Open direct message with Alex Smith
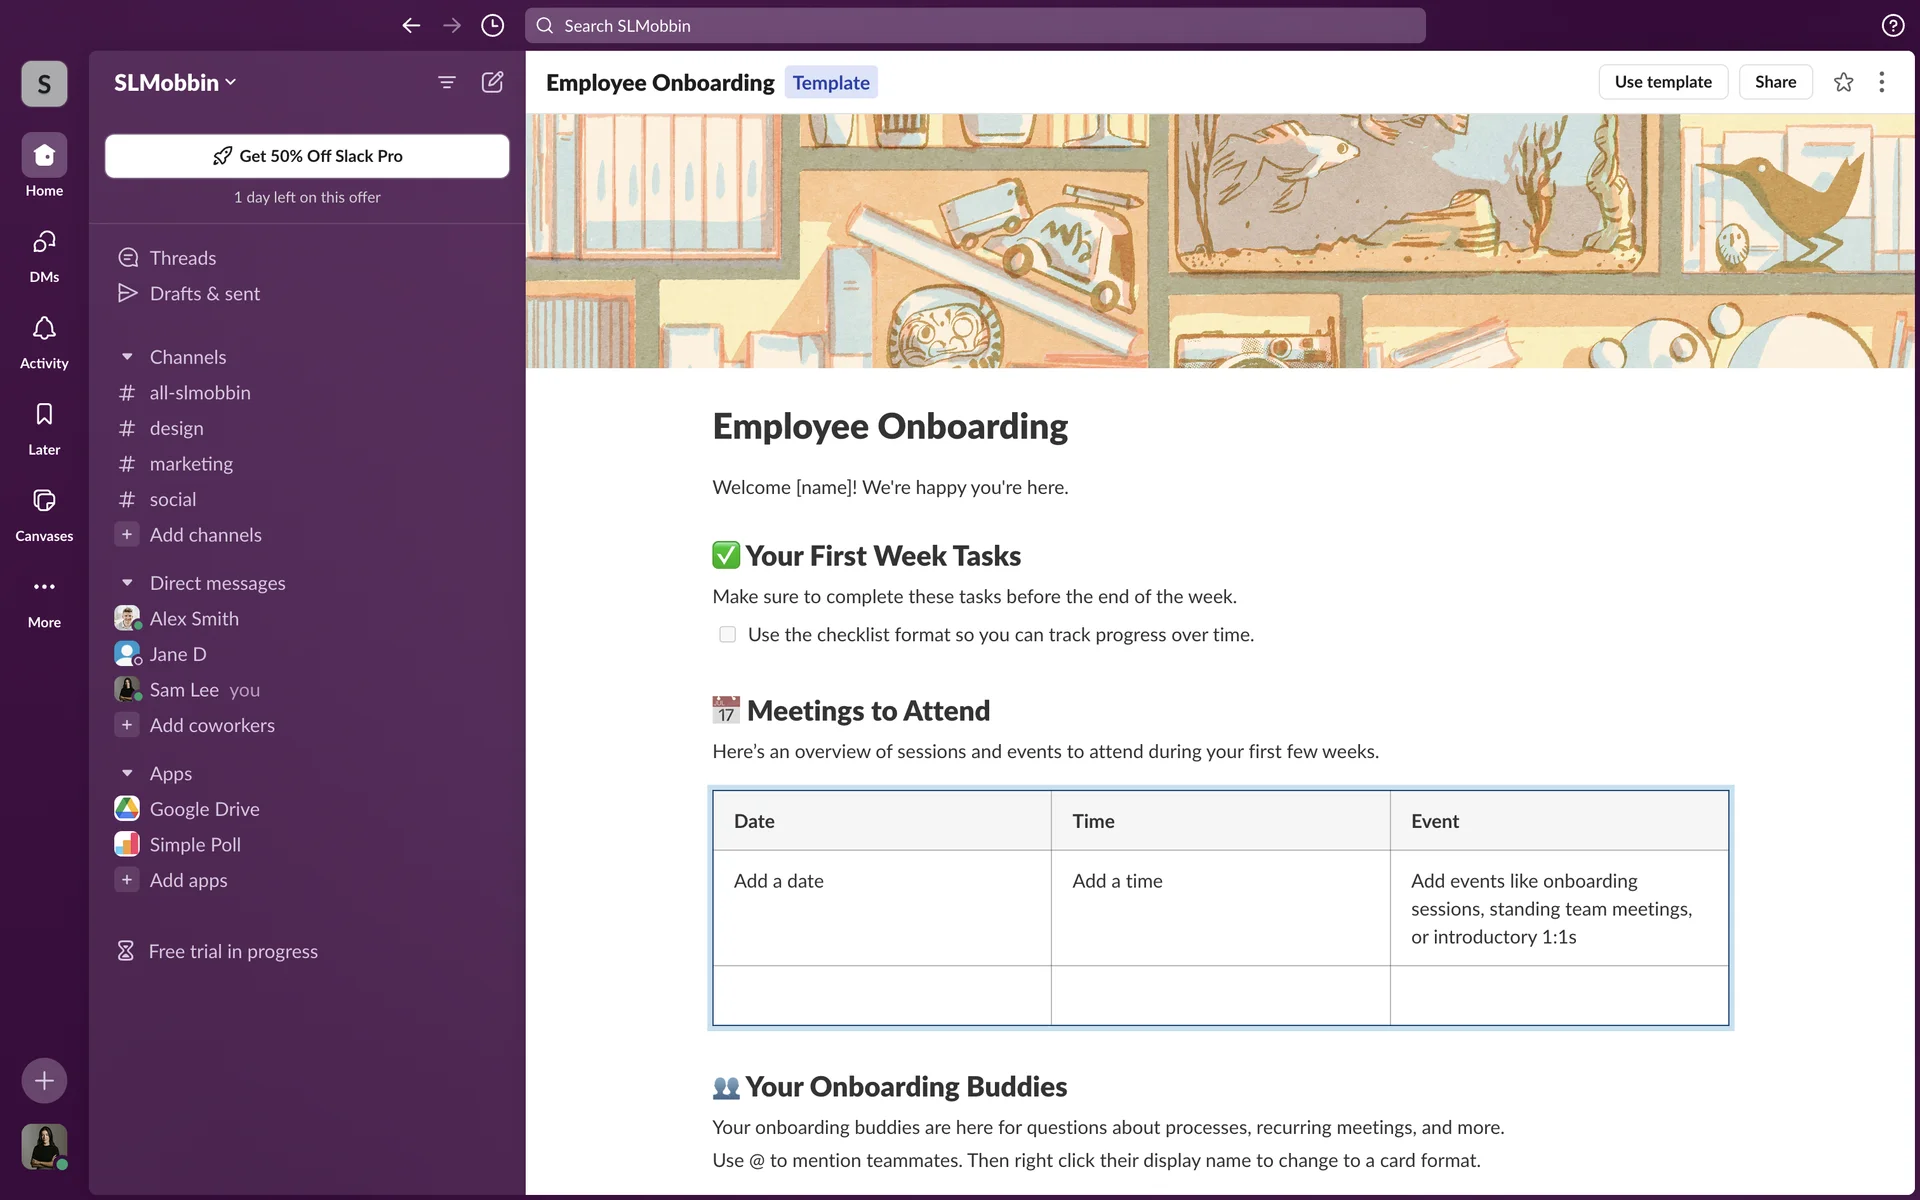 point(194,619)
